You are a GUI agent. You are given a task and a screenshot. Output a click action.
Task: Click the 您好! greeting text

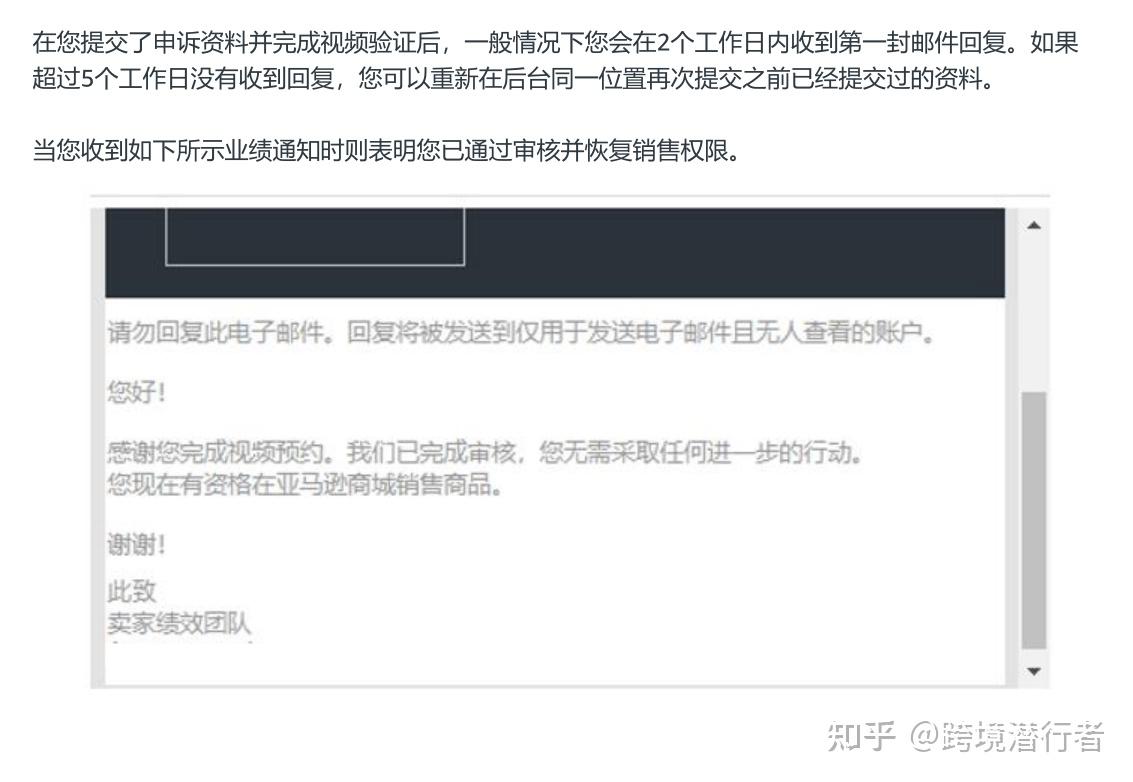[x=137, y=392]
